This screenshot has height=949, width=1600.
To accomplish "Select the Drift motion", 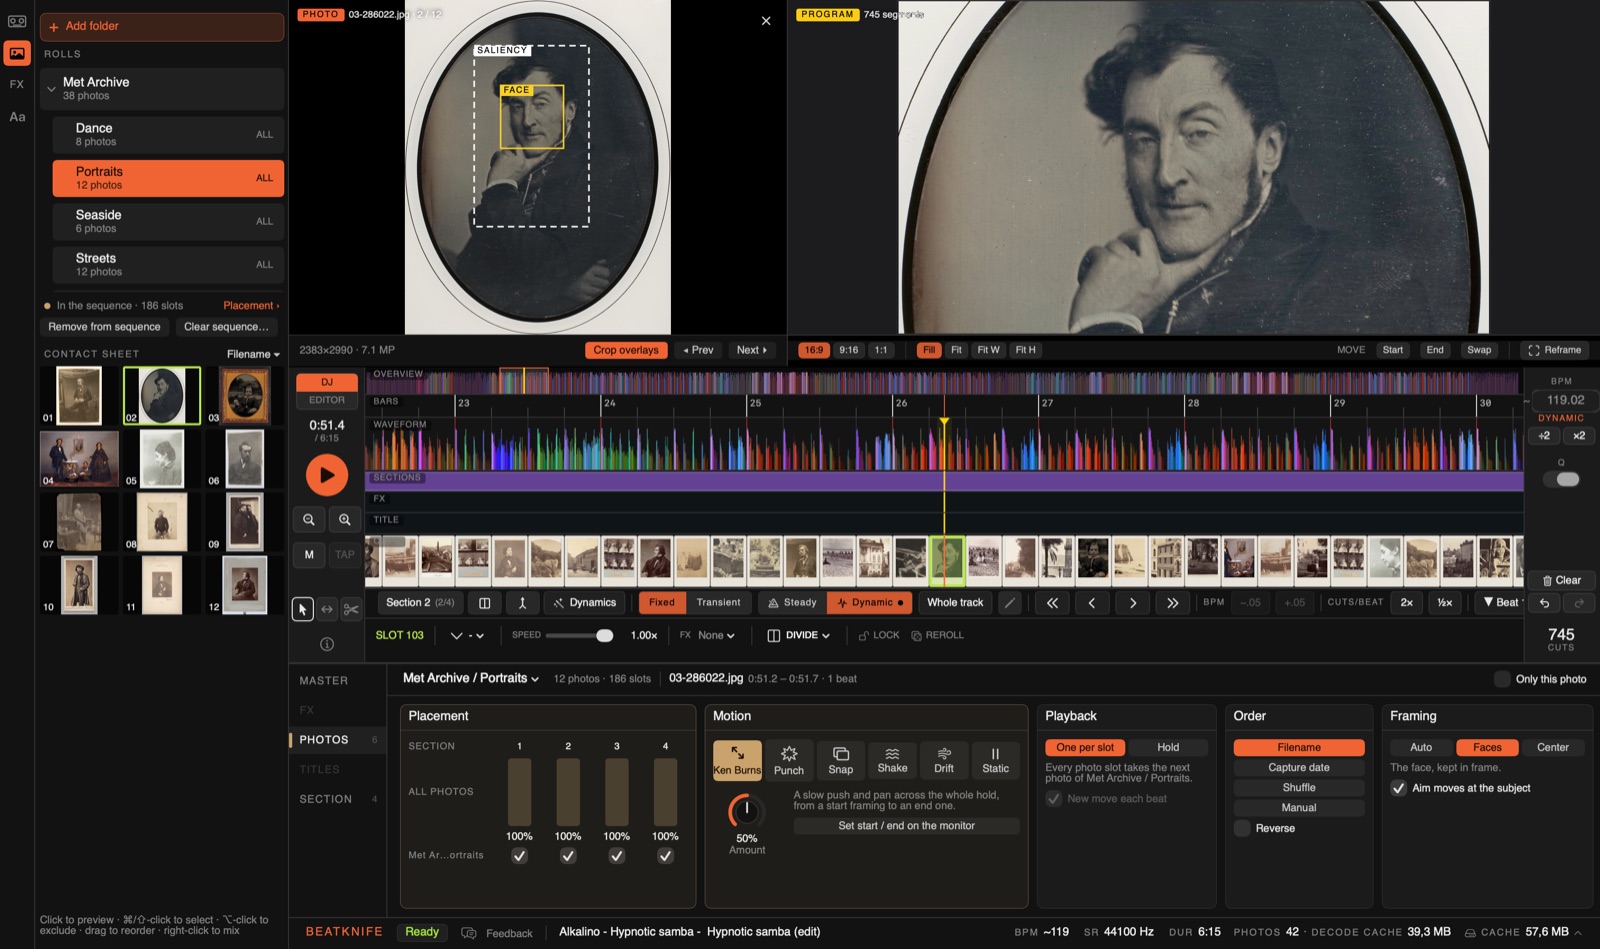I will click(944, 760).
